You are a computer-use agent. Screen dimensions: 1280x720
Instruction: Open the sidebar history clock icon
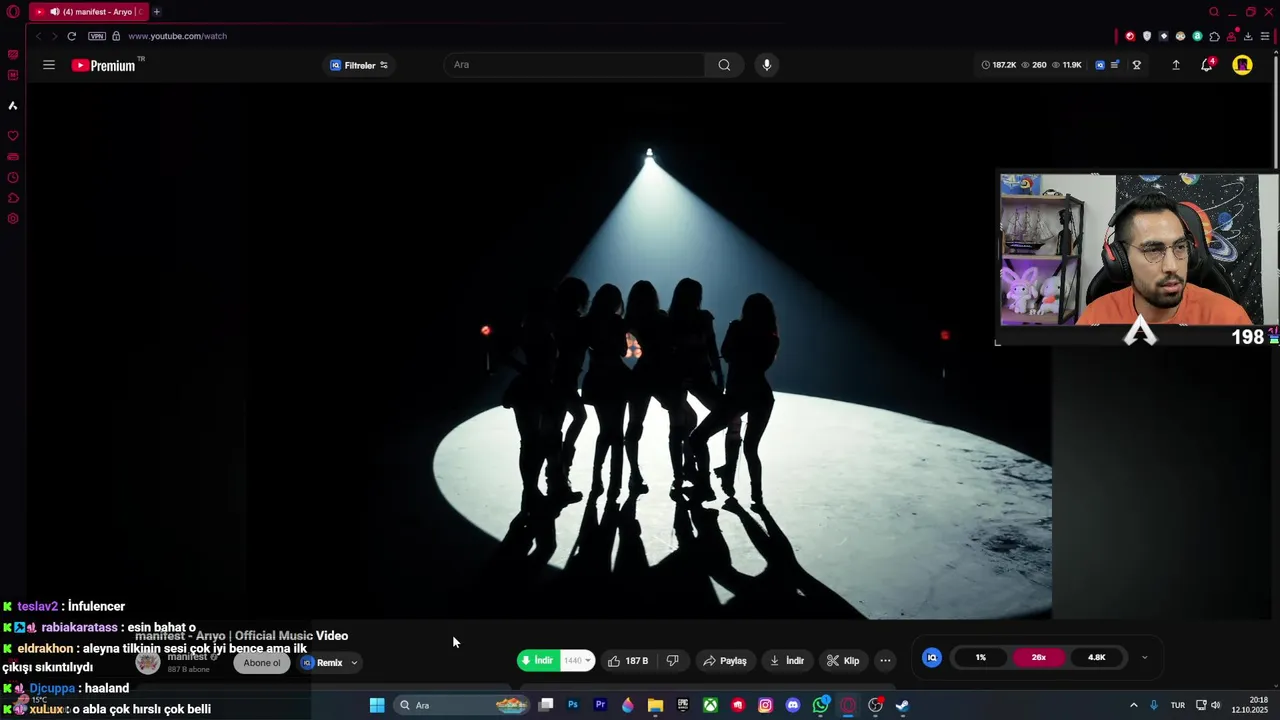pos(13,178)
